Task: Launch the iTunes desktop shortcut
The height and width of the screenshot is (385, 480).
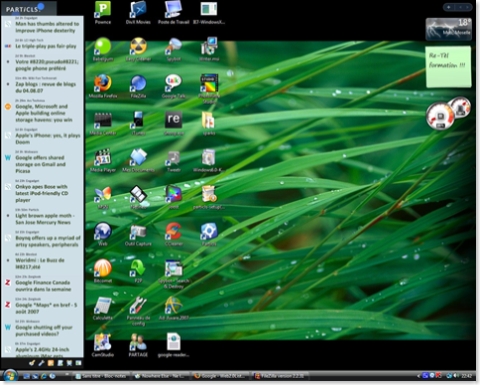Action: click(x=138, y=123)
